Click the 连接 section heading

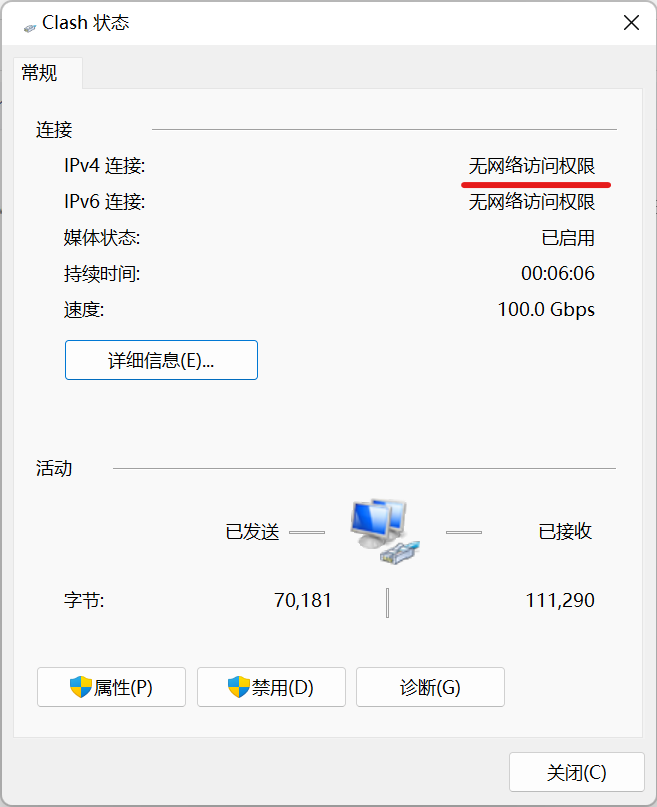click(x=54, y=130)
